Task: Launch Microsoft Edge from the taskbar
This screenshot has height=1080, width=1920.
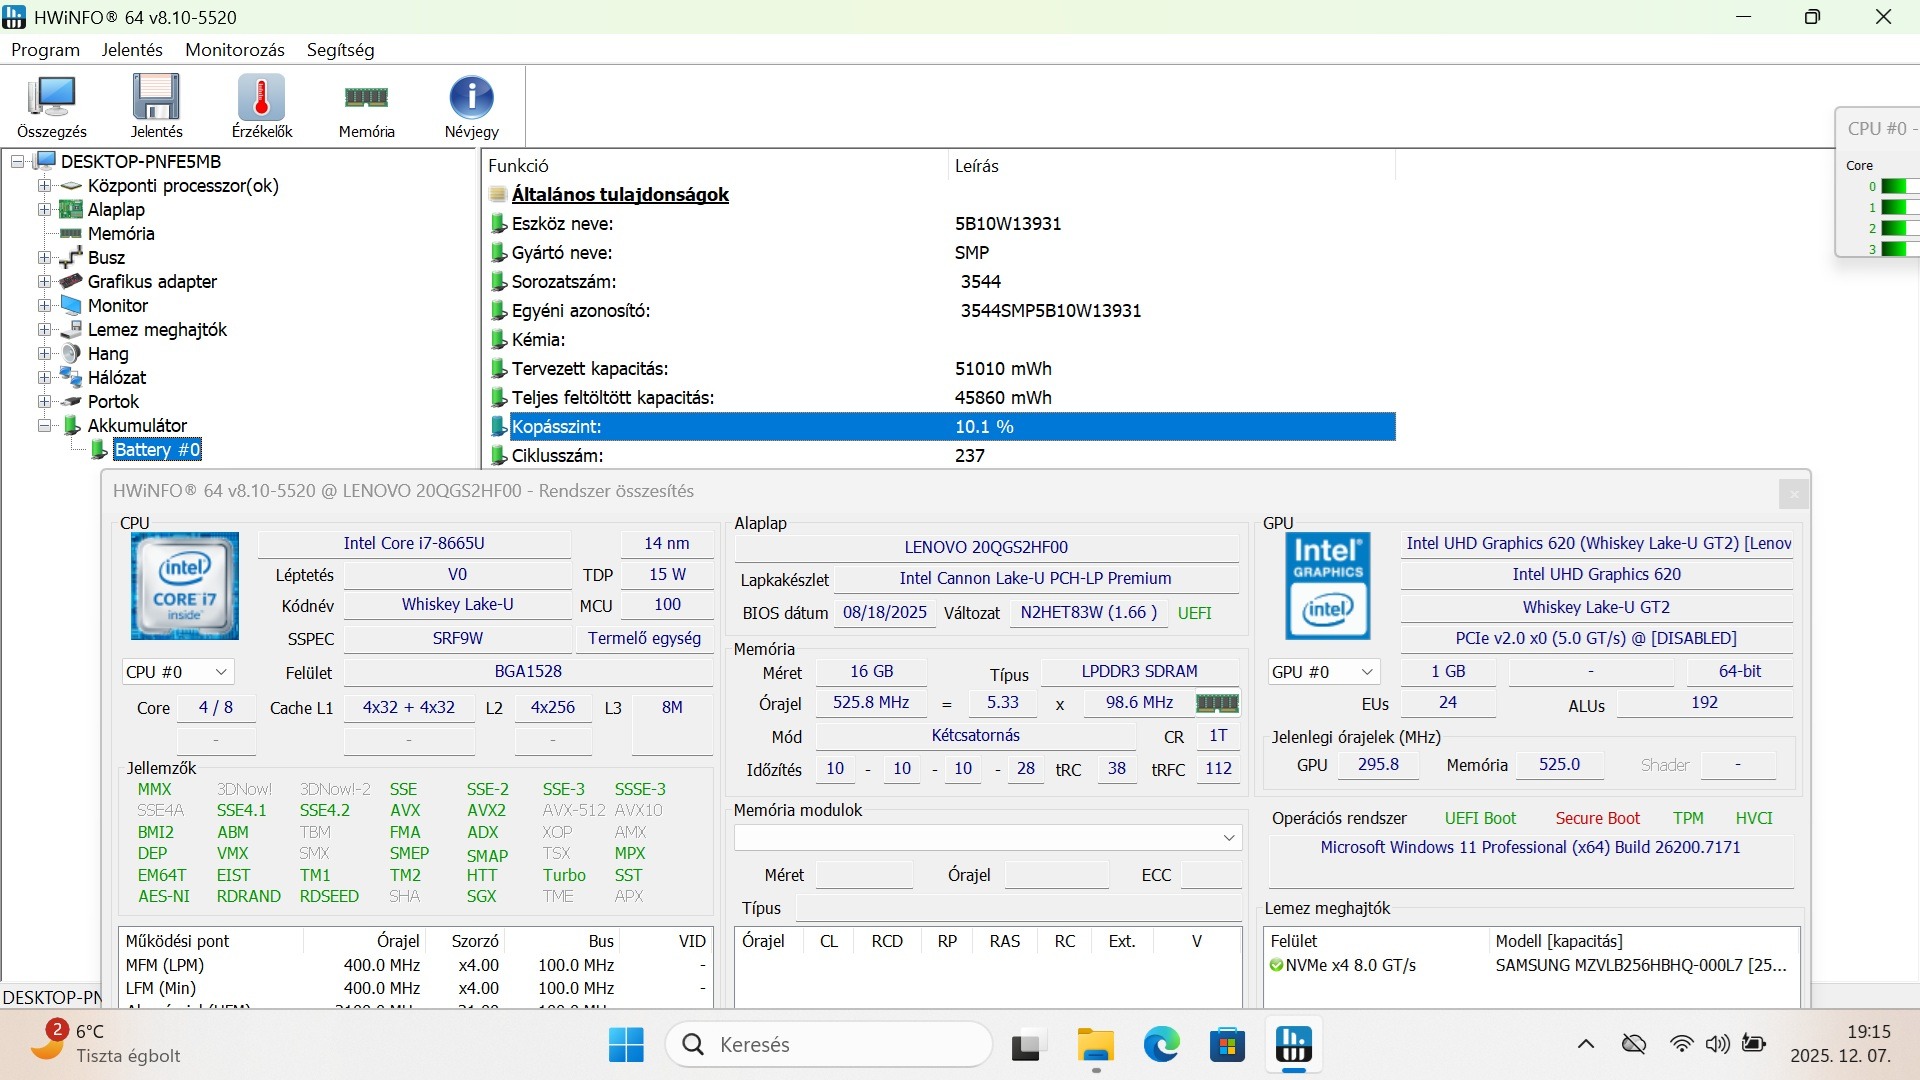Action: (1161, 1045)
